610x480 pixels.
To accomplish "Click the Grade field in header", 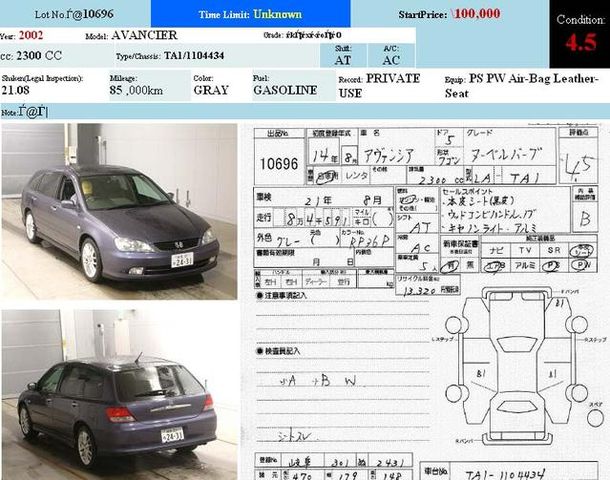I will pyautogui.click(x=303, y=35).
